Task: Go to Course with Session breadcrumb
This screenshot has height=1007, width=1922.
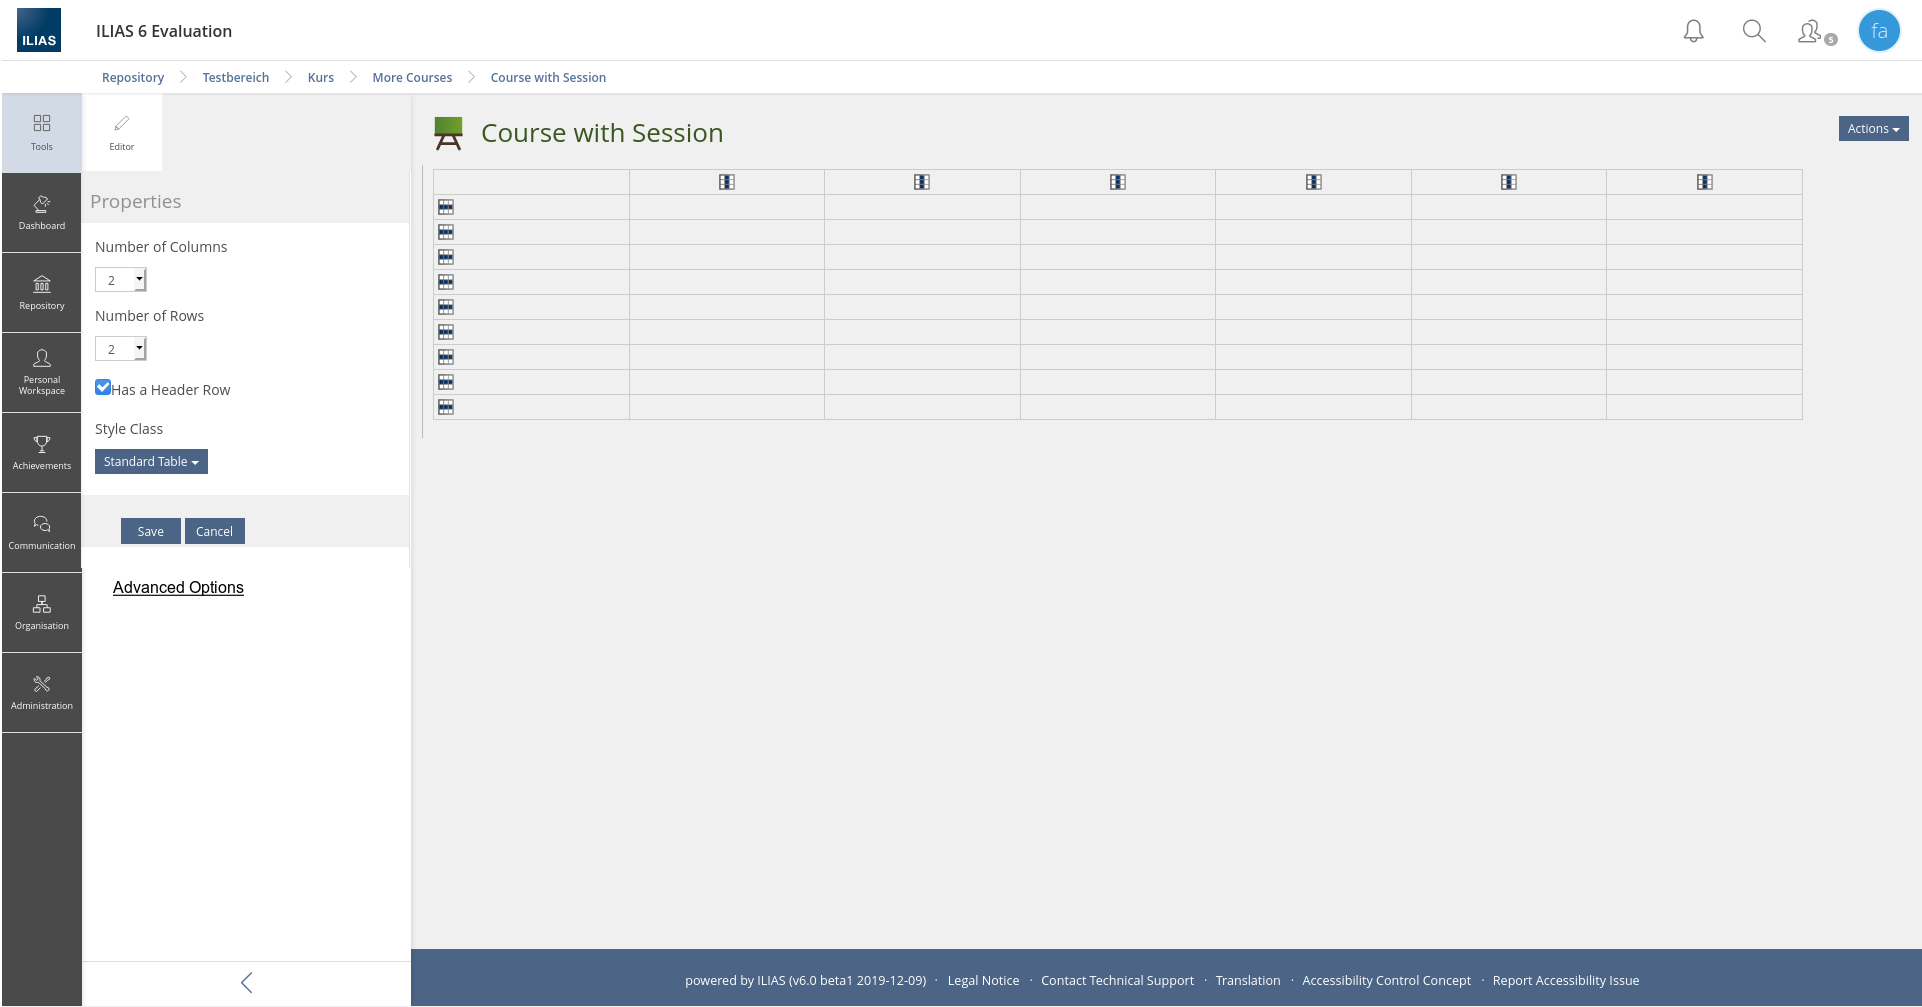Action: [x=548, y=78]
